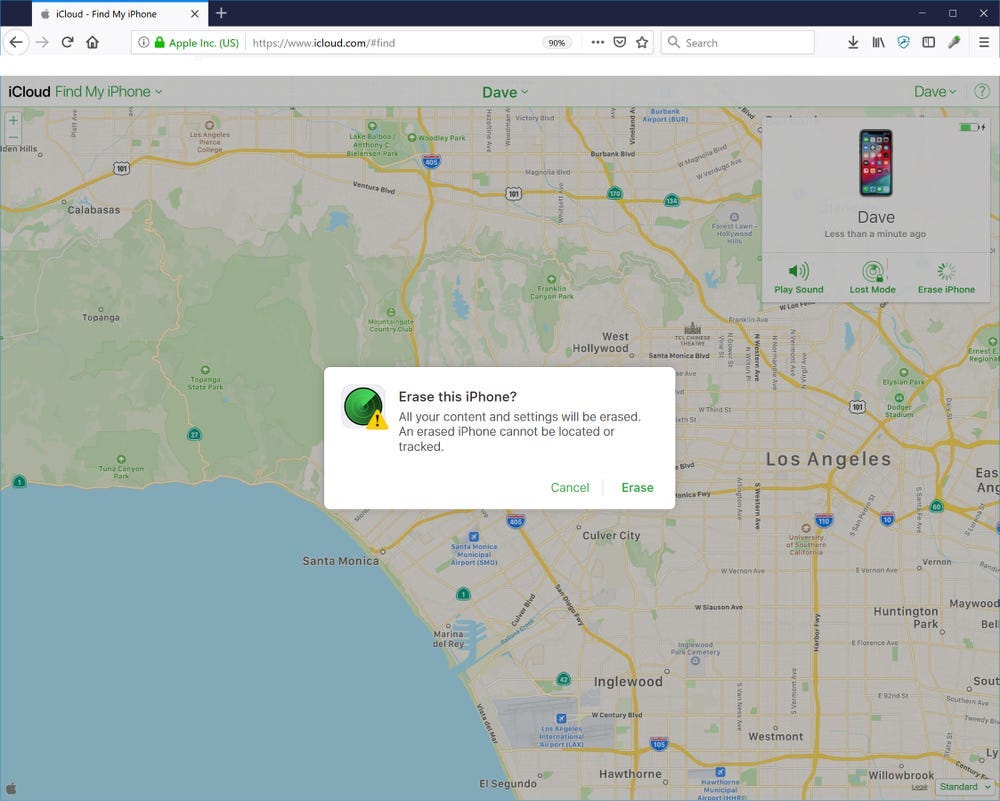Click the Huntington Park map label
This screenshot has height=801, width=1000.
pos(906,617)
